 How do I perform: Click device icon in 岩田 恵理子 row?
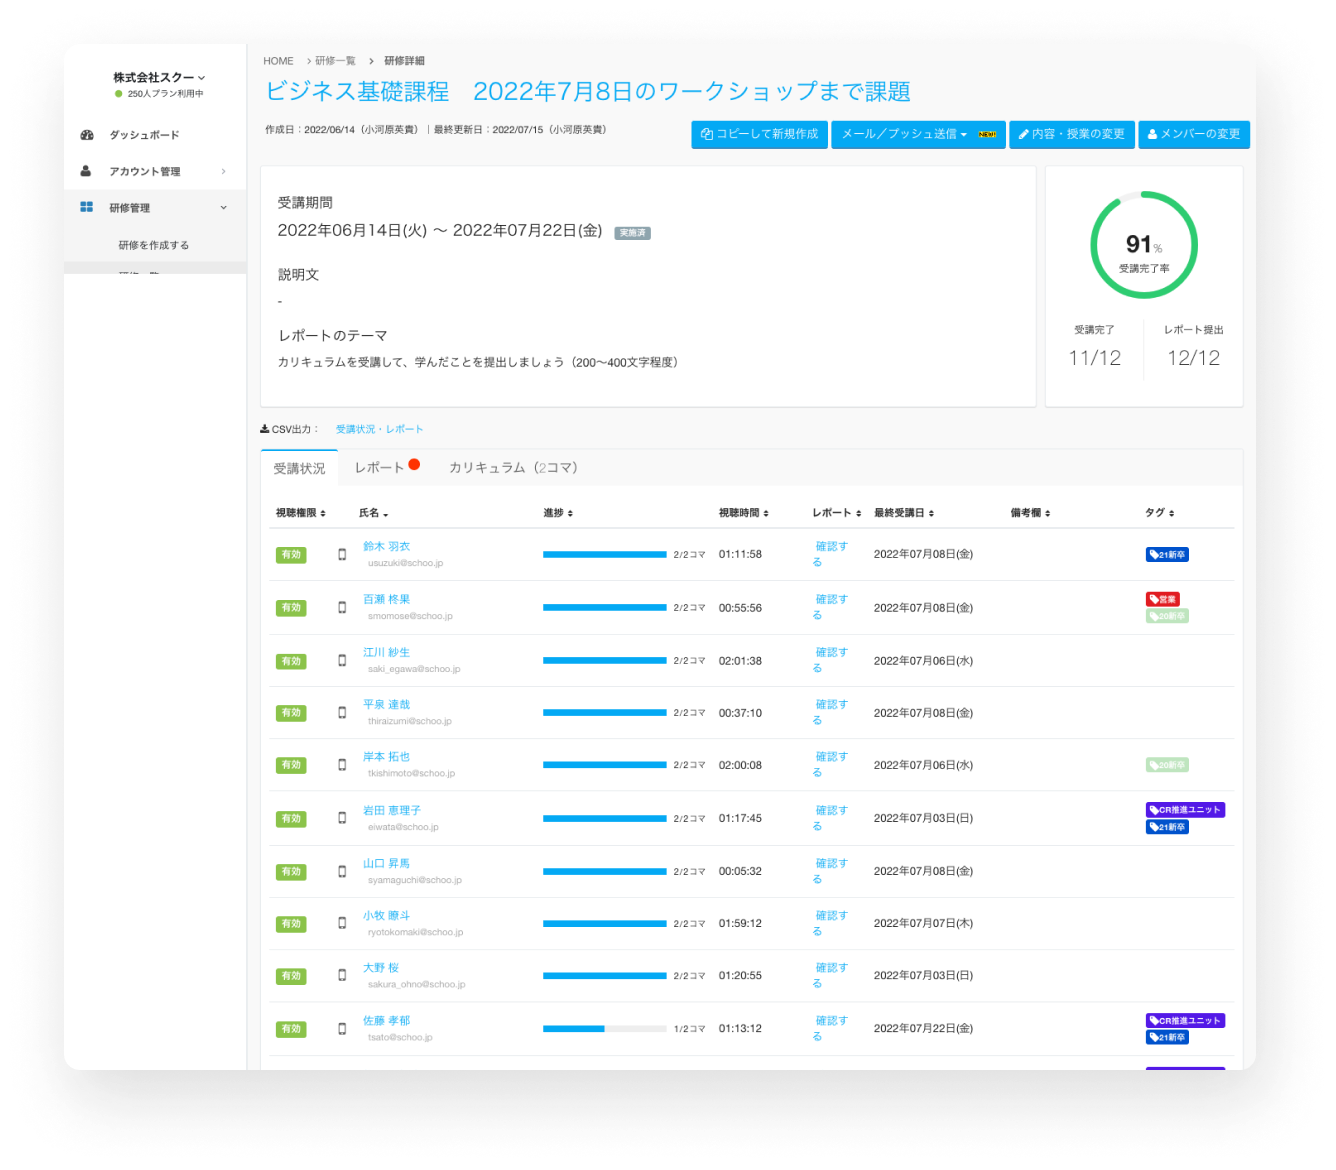tap(342, 818)
